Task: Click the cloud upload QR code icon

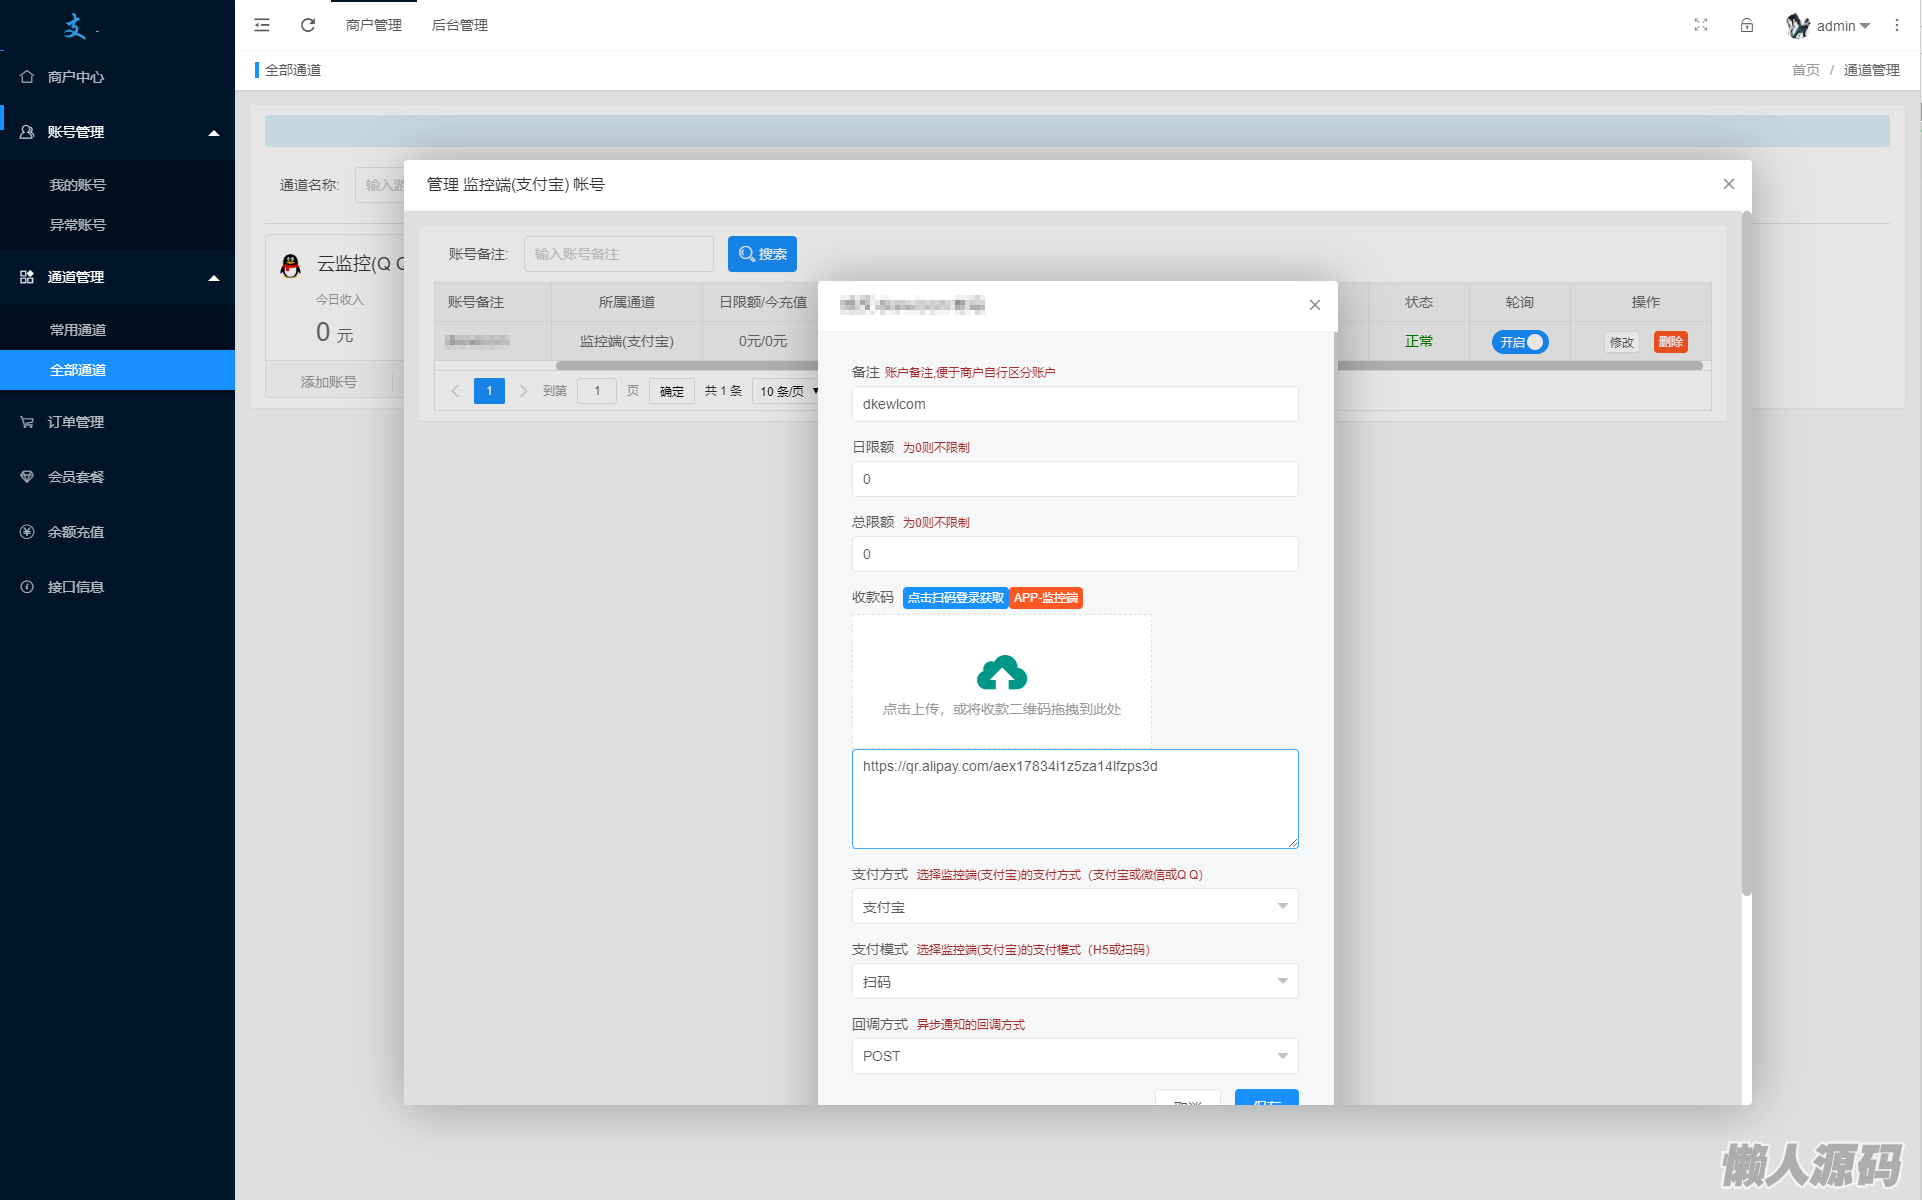Action: 1001,673
